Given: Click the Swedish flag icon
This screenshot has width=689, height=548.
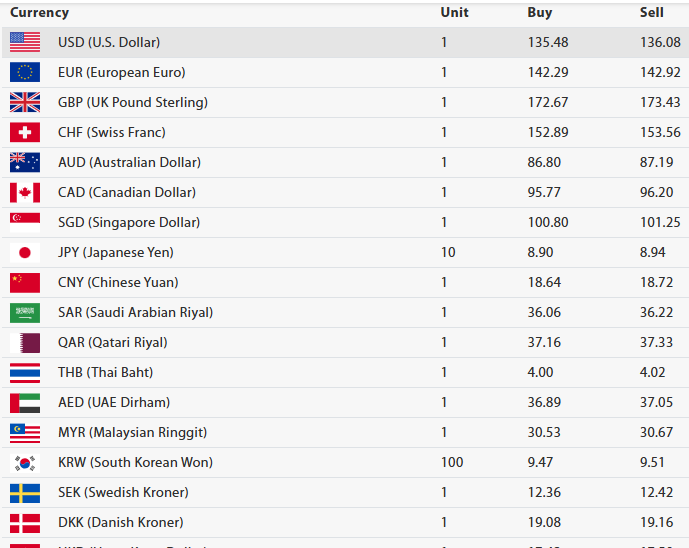Looking at the screenshot, I should (x=25, y=492).
